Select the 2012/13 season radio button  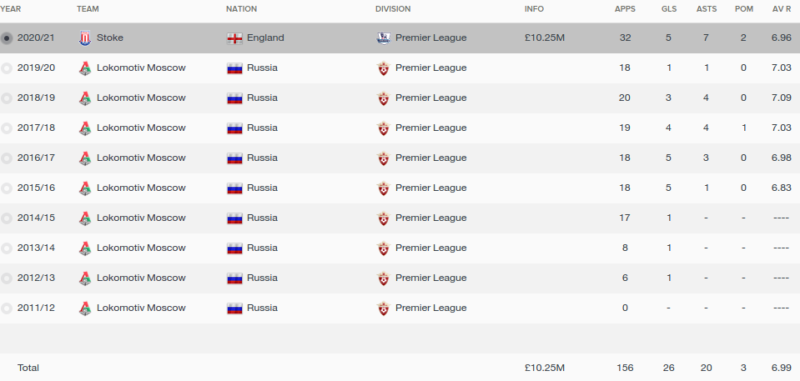[6, 278]
